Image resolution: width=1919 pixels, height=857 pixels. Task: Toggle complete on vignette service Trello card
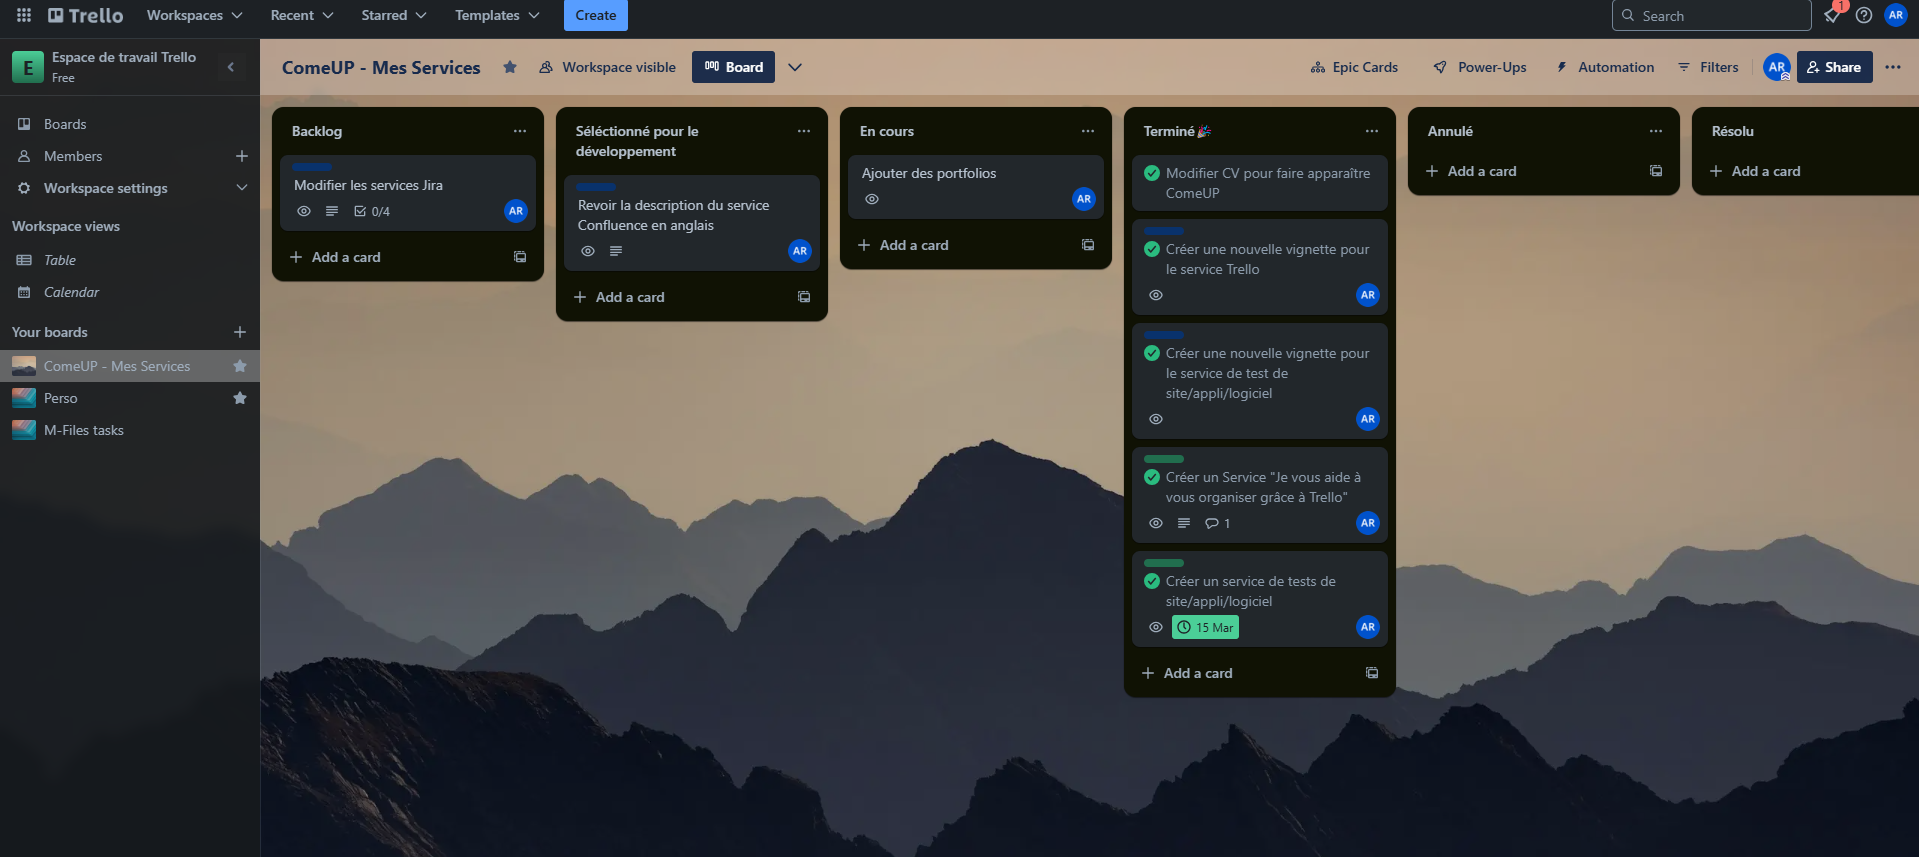coord(1152,249)
